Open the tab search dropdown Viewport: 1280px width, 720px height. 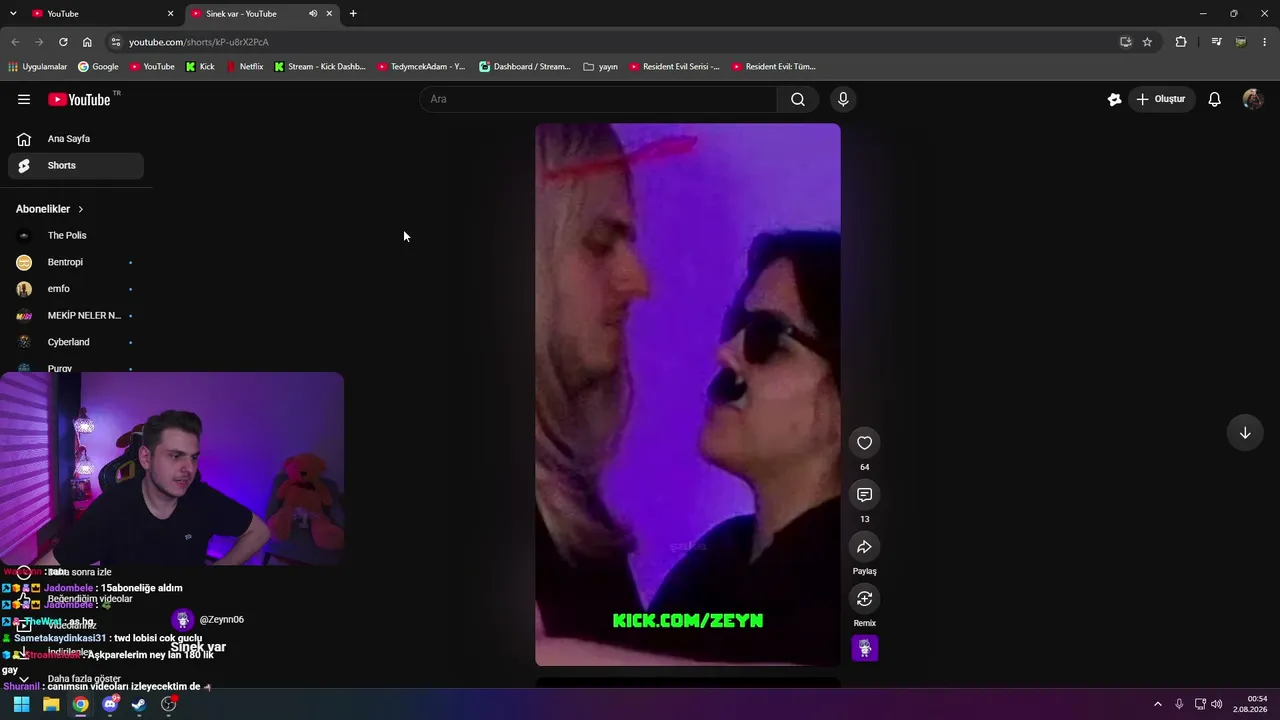(x=13, y=14)
